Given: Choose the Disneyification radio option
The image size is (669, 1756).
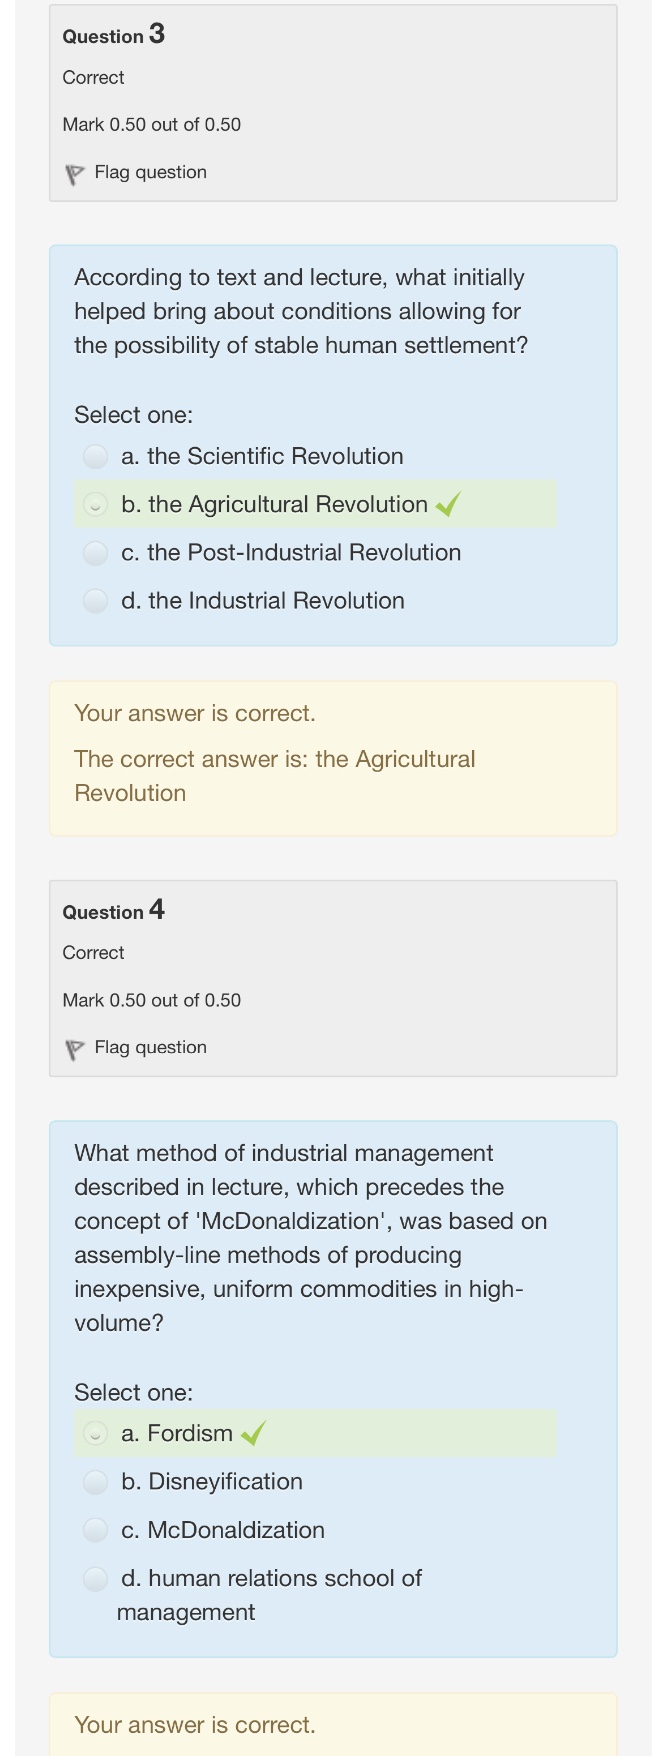Looking at the screenshot, I should click(95, 1482).
